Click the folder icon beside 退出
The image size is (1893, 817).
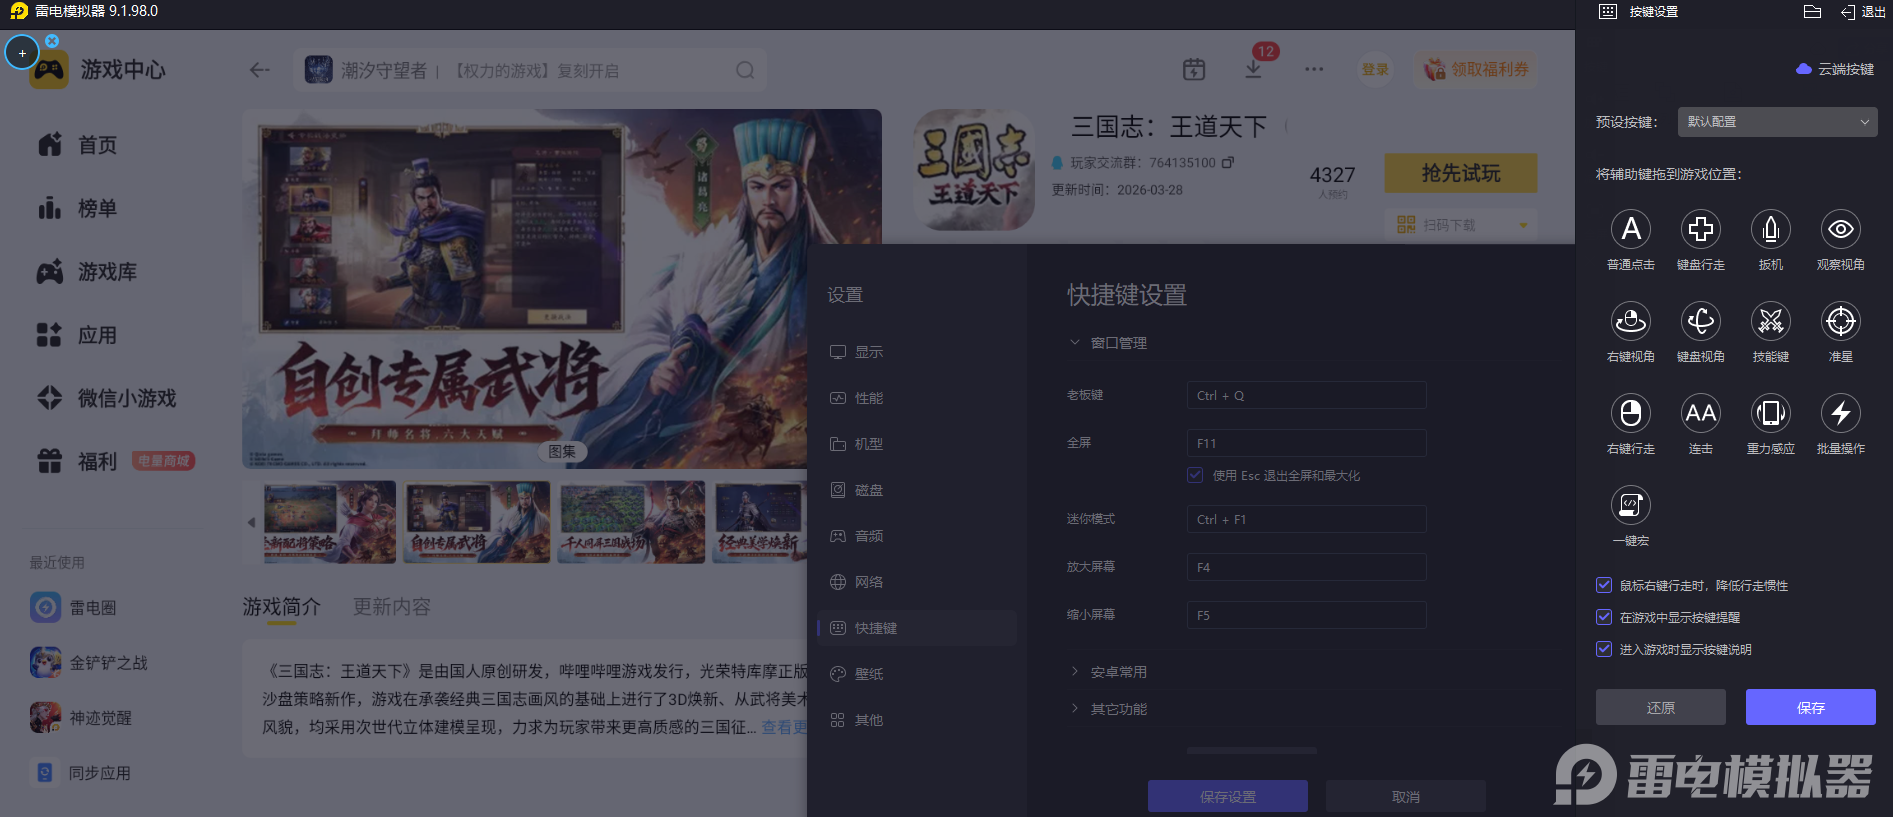(1812, 12)
